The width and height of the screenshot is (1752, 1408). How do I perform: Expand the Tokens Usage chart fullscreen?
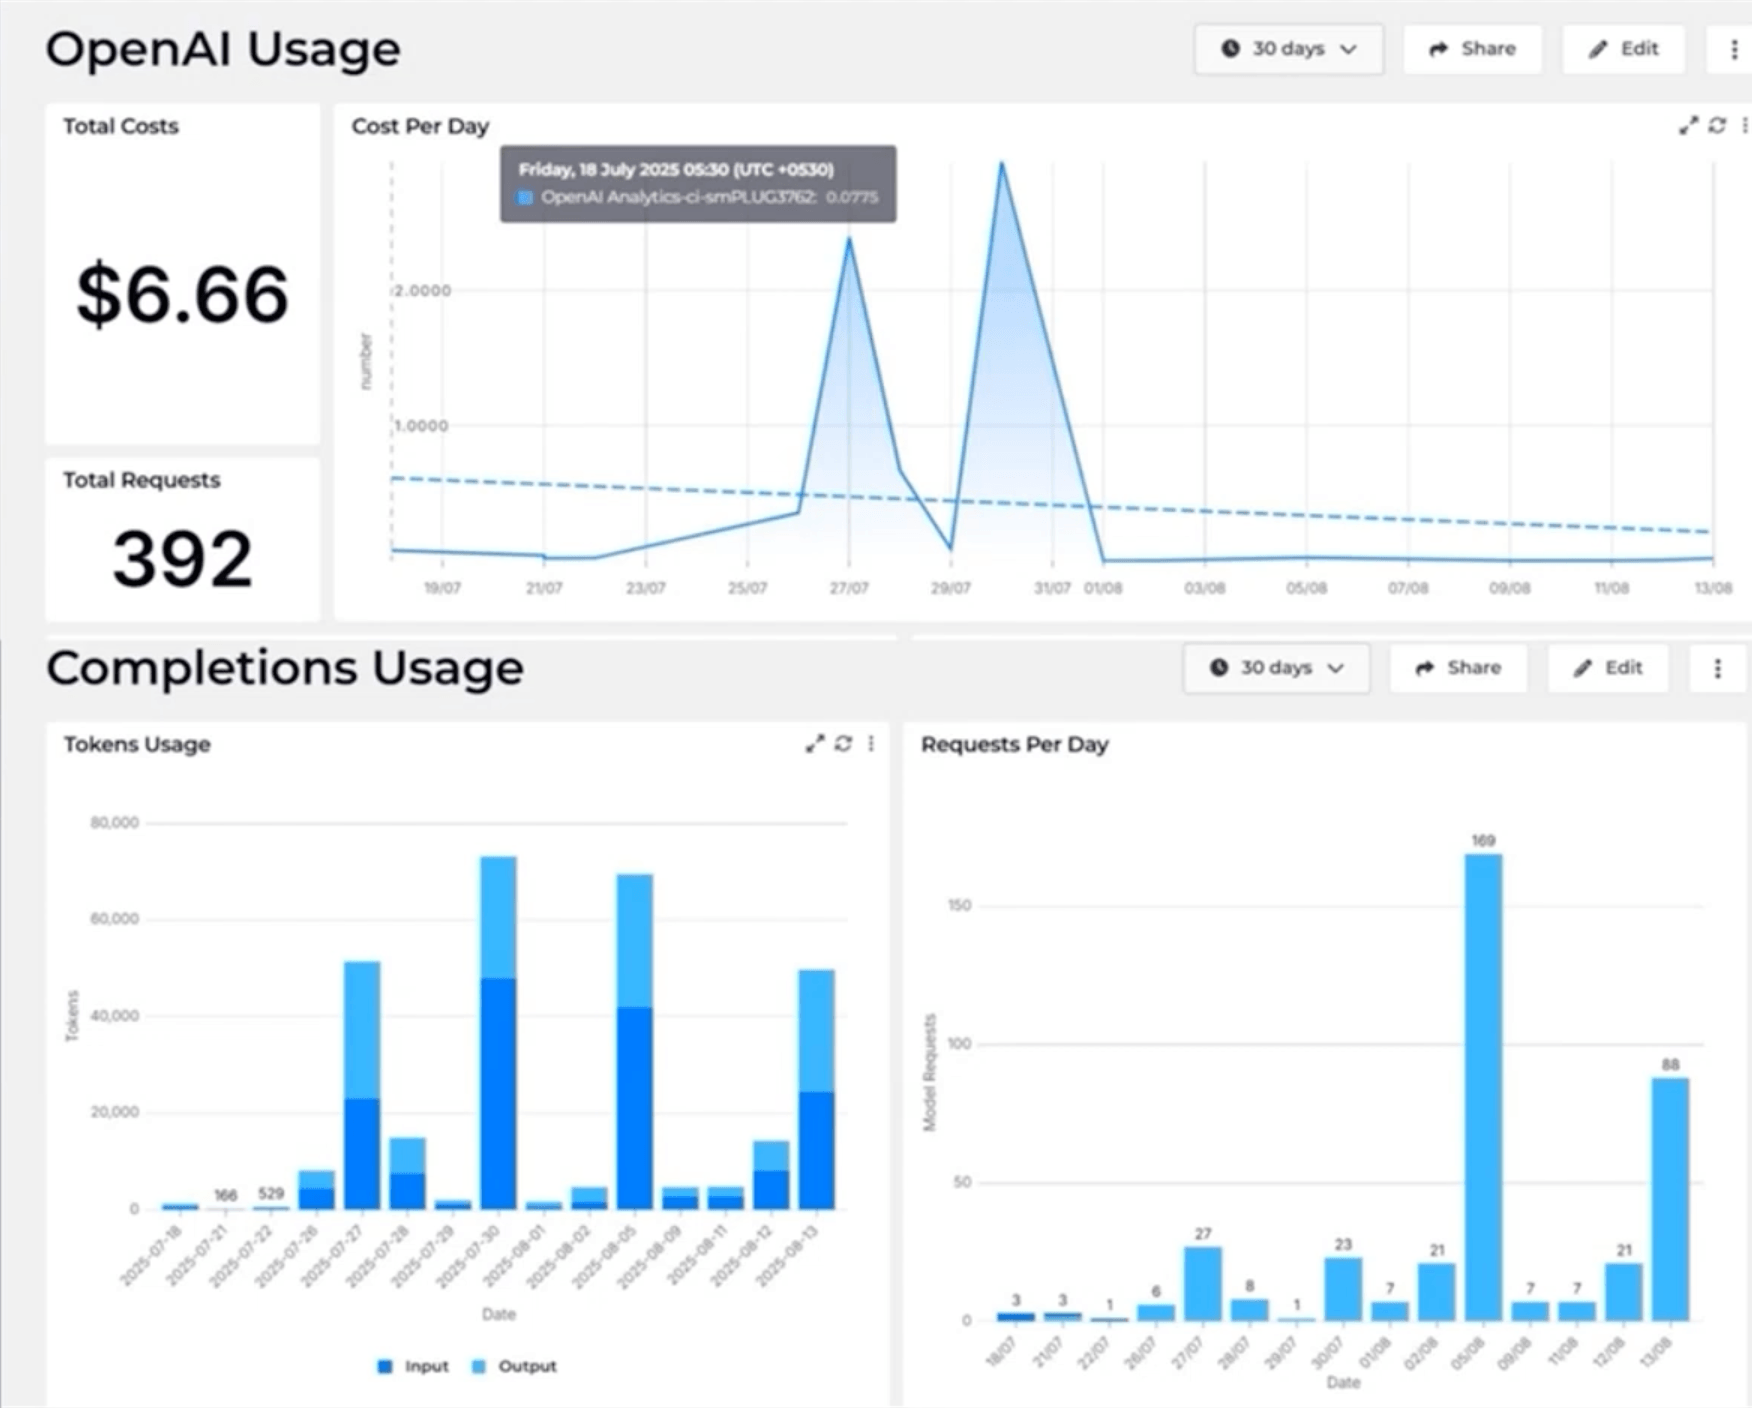pos(815,744)
